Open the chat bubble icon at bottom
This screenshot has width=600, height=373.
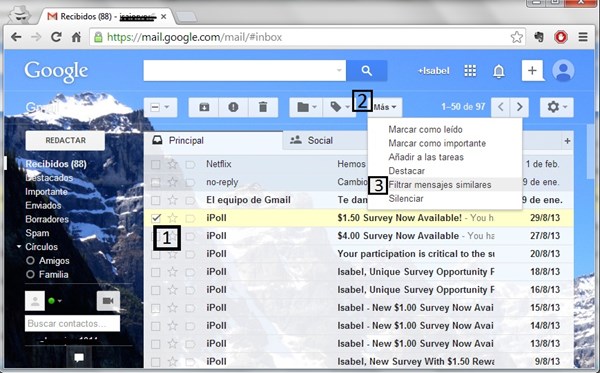click(x=79, y=358)
